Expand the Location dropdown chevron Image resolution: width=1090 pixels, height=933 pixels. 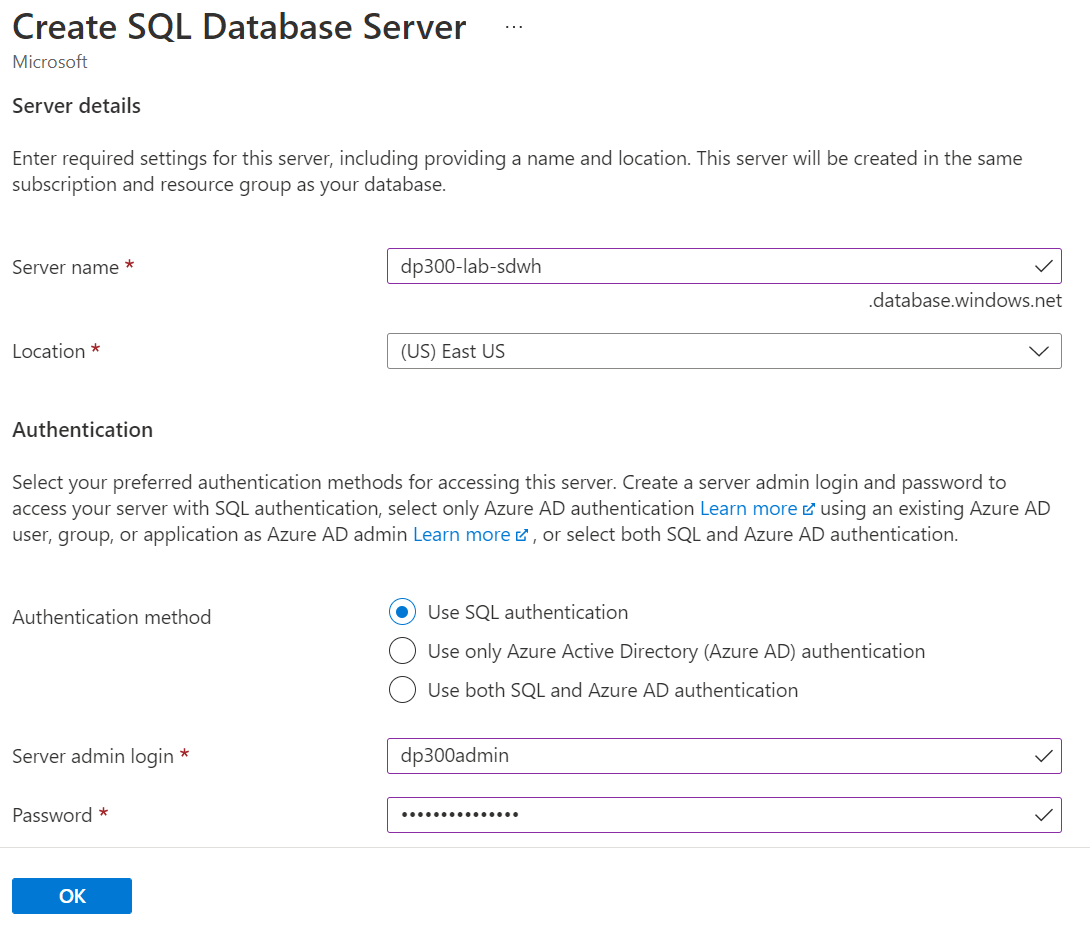(1039, 351)
